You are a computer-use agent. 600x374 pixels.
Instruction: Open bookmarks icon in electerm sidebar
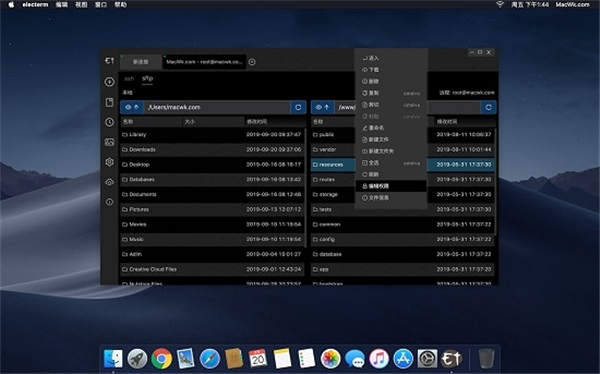109,102
